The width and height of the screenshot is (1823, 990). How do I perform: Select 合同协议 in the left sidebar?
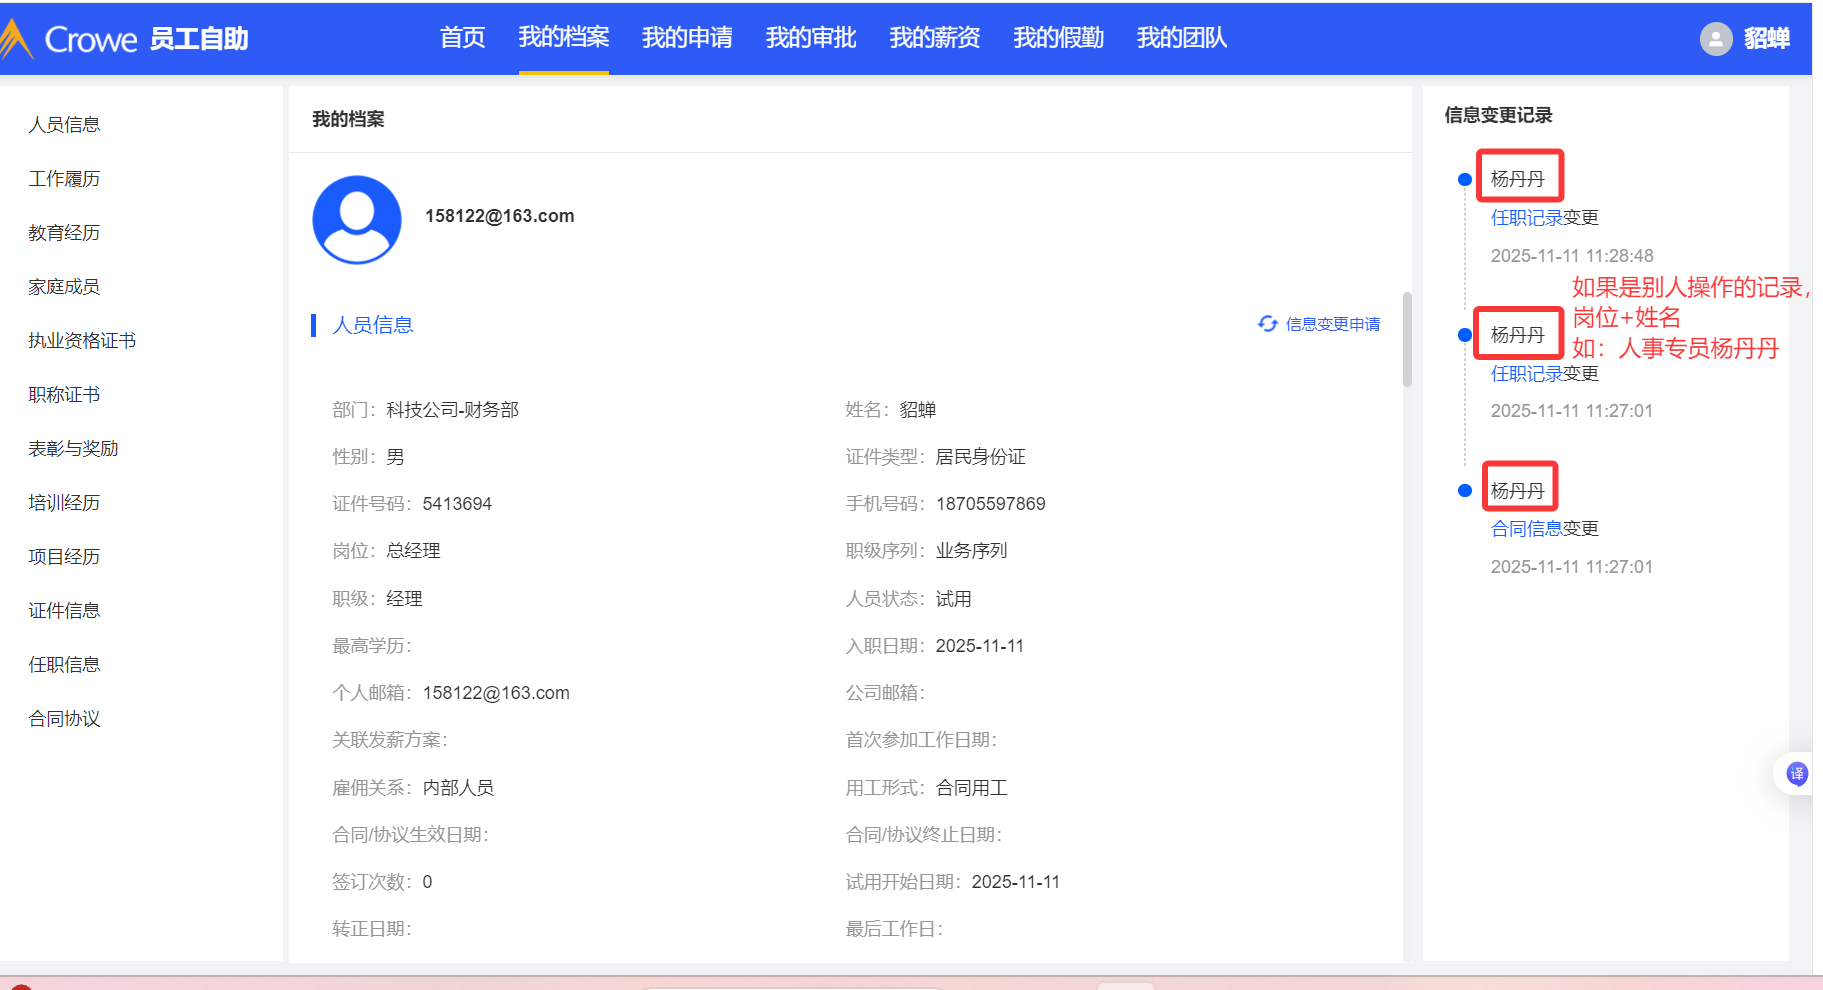click(x=64, y=719)
